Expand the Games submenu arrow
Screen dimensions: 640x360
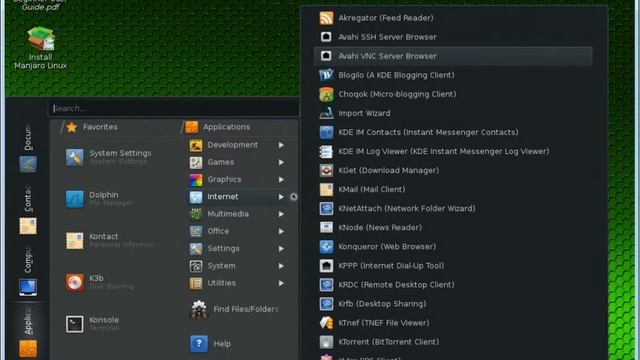[x=281, y=162]
